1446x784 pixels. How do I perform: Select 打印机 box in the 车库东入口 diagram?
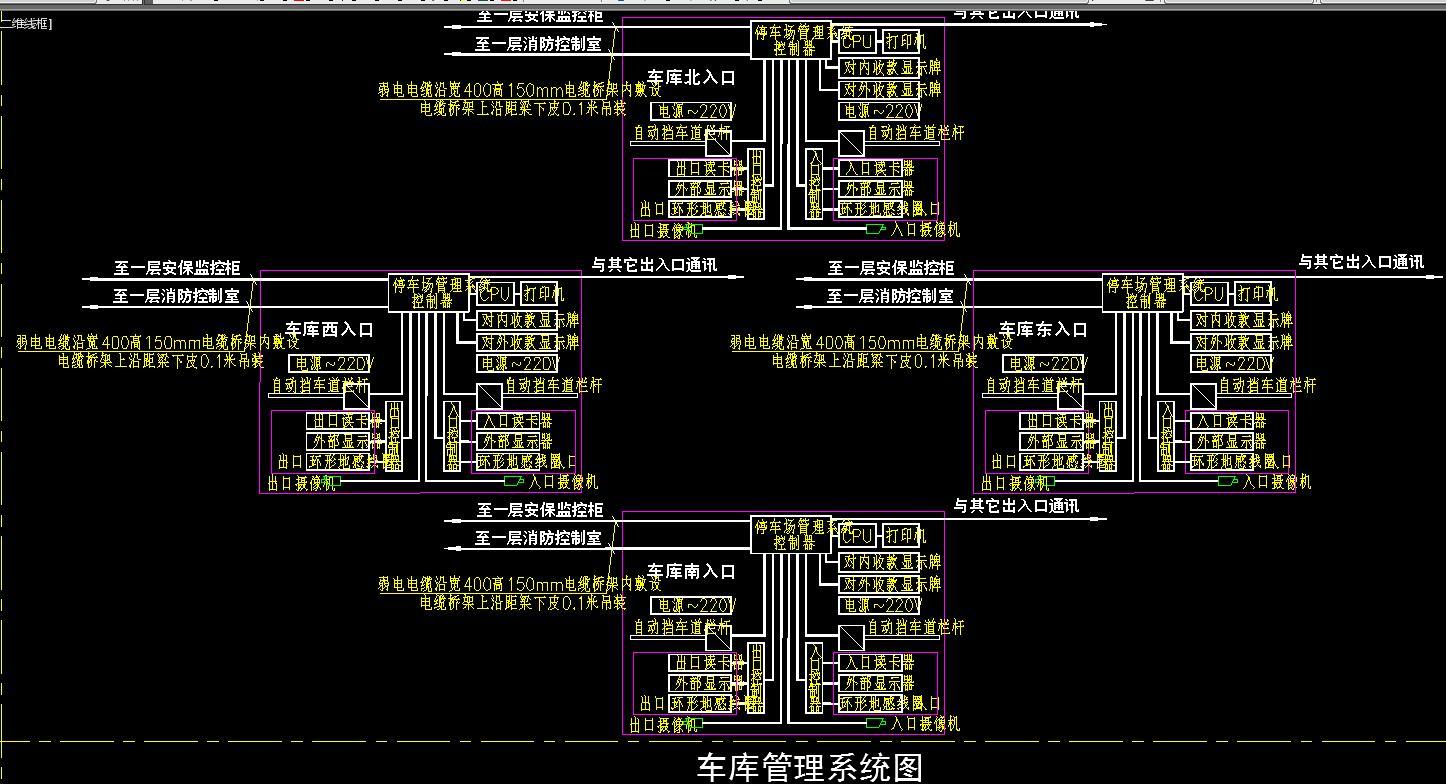pos(1255,293)
